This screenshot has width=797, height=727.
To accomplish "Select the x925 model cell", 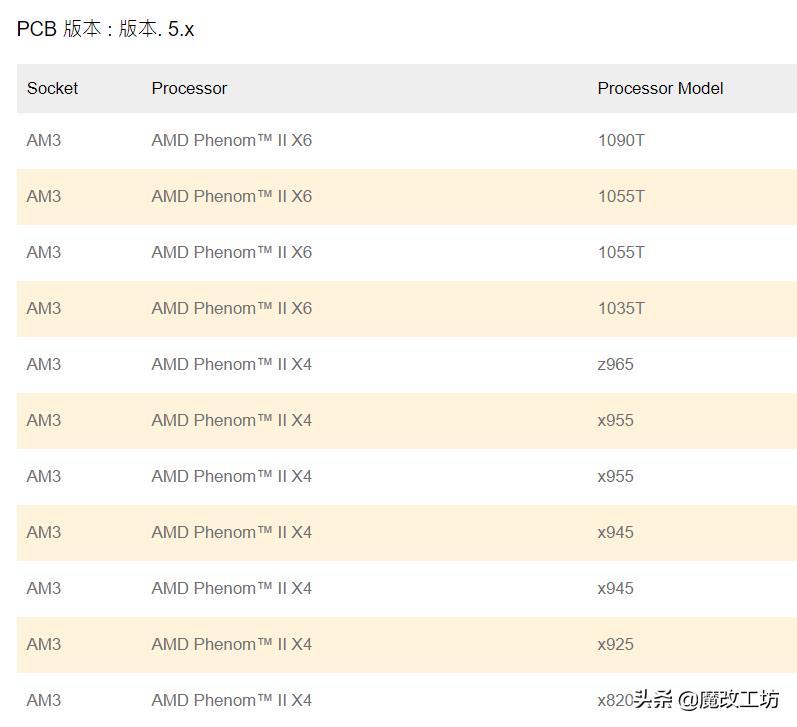I will click(616, 644).
